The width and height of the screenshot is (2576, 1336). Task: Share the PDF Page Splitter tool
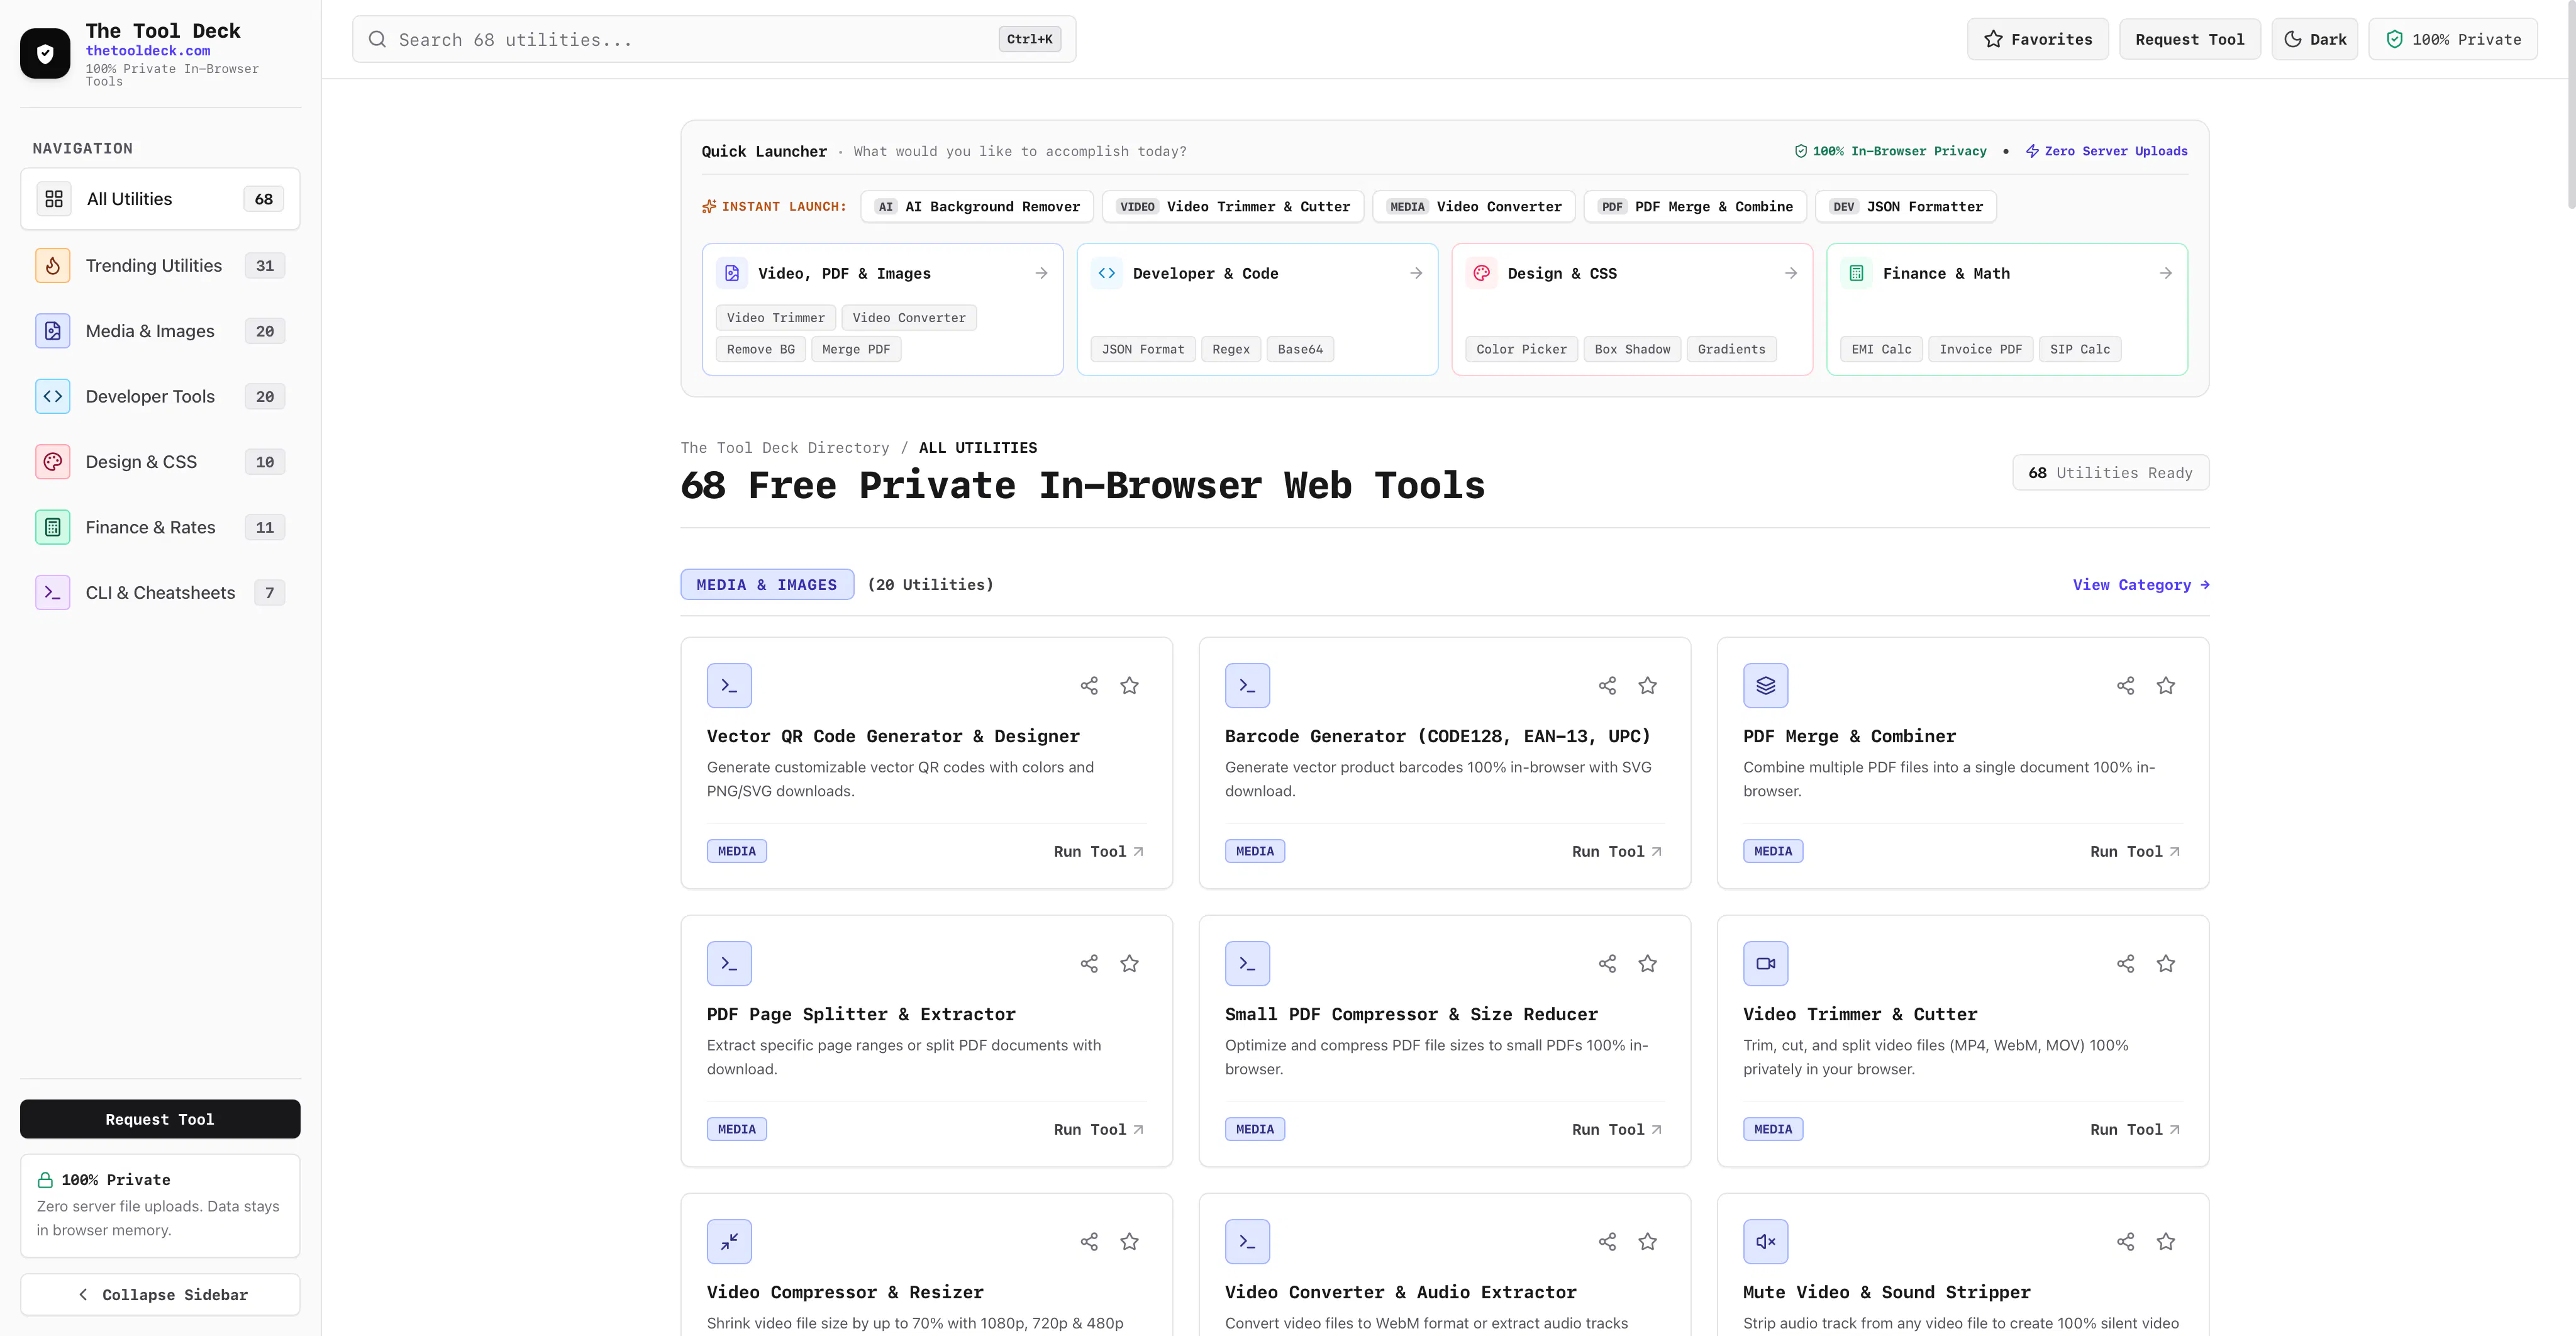(x=1089, y=963)
